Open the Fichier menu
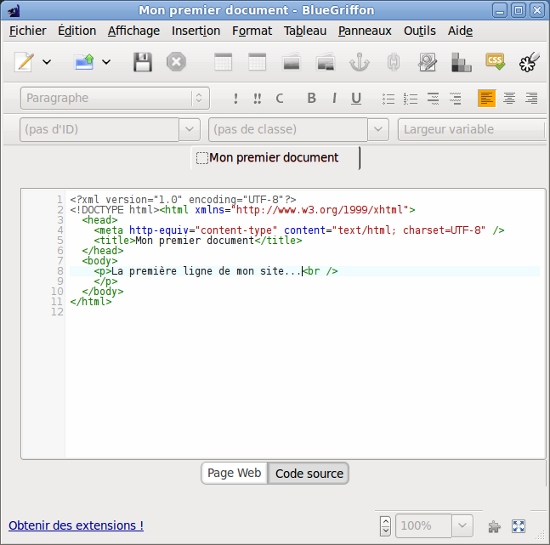This screenshot has height=545, width=550. (x=27, y=31)
